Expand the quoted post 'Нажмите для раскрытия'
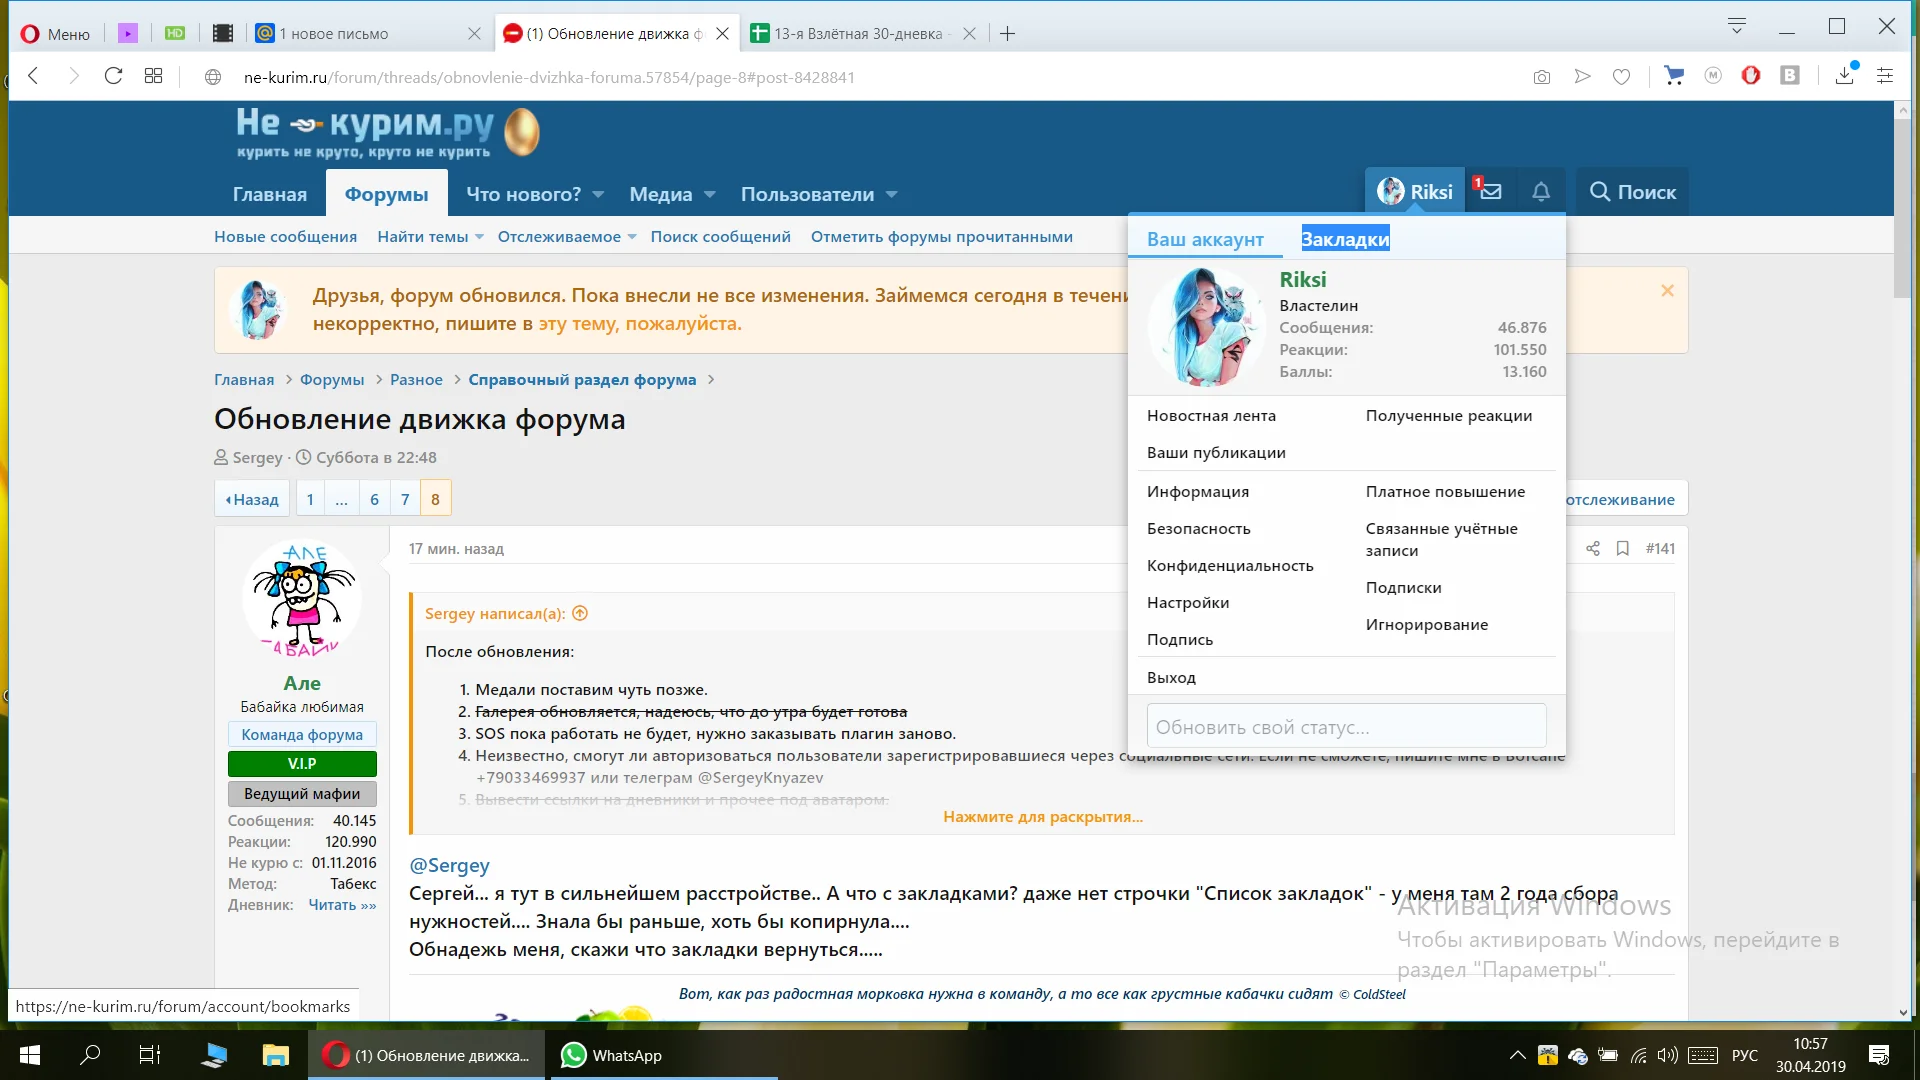 pyautogui.click(x=1042, y=817)
